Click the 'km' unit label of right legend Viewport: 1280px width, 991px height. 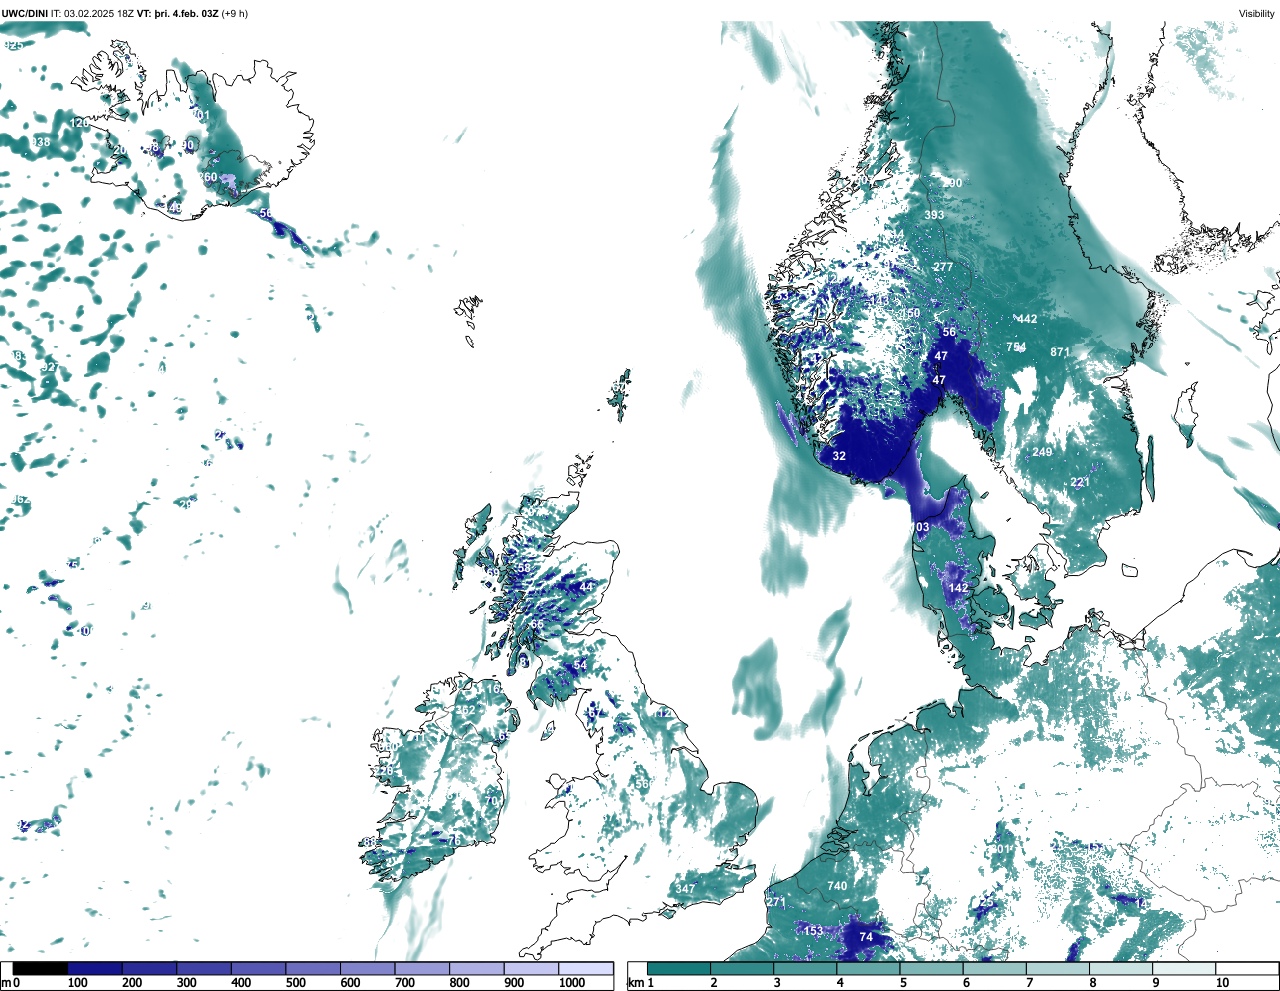coord(634,984)
